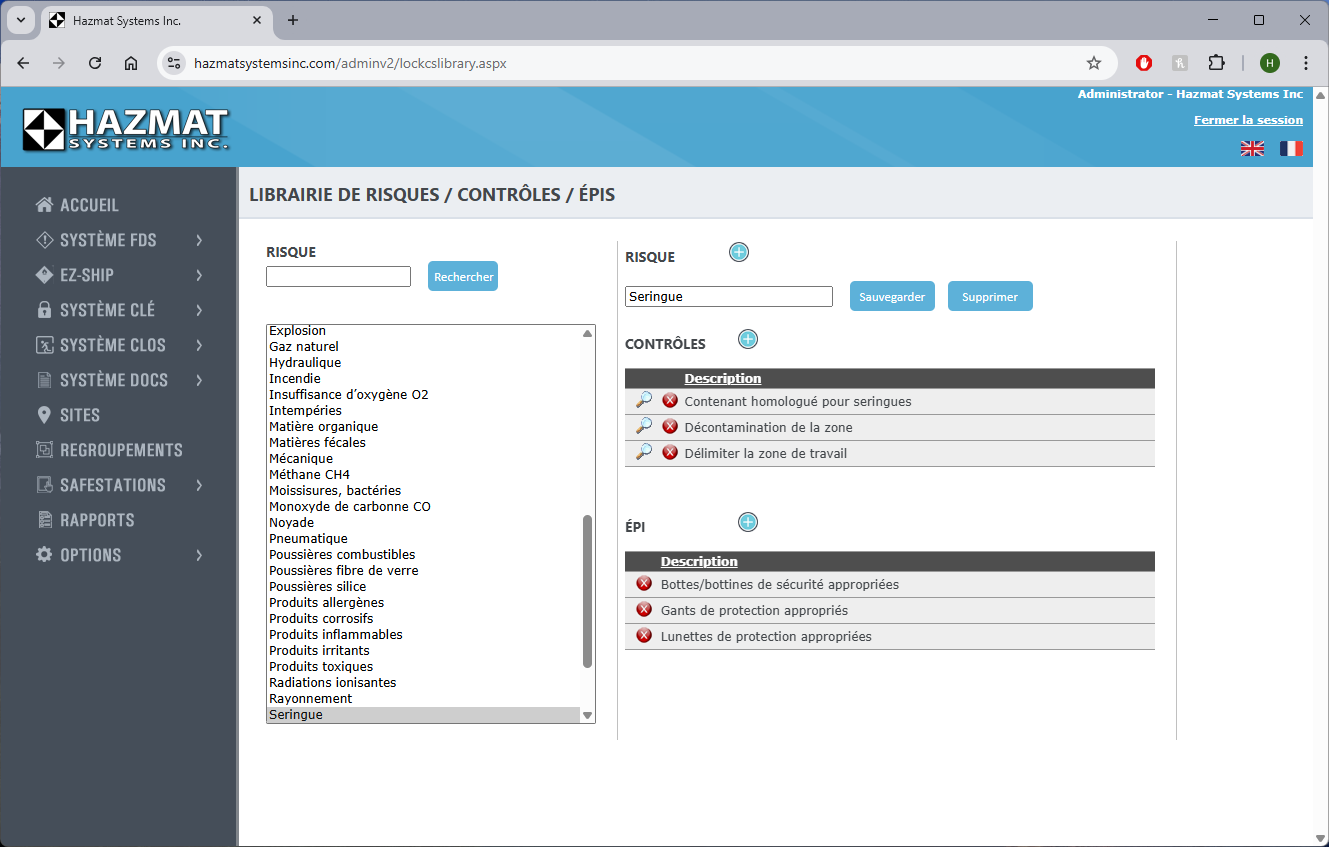
Task: Click the risk list scrollbar down arrow
Action: pos(588,715)
